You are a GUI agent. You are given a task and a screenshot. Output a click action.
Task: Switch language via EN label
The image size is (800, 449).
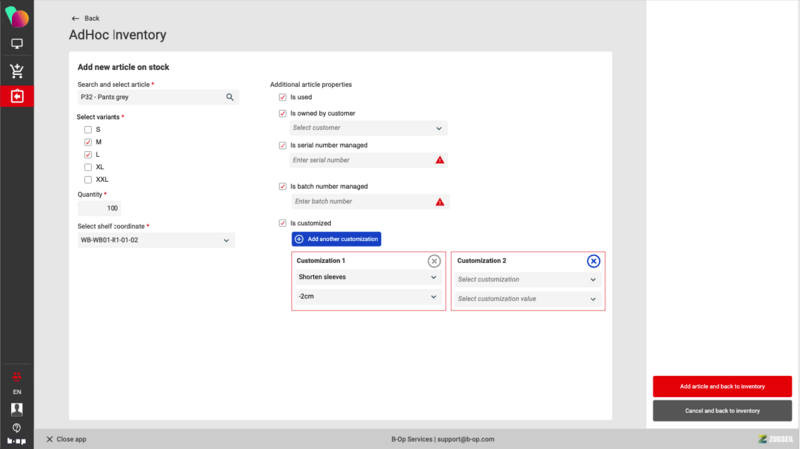pyautogui.click(x=17, y=392)
